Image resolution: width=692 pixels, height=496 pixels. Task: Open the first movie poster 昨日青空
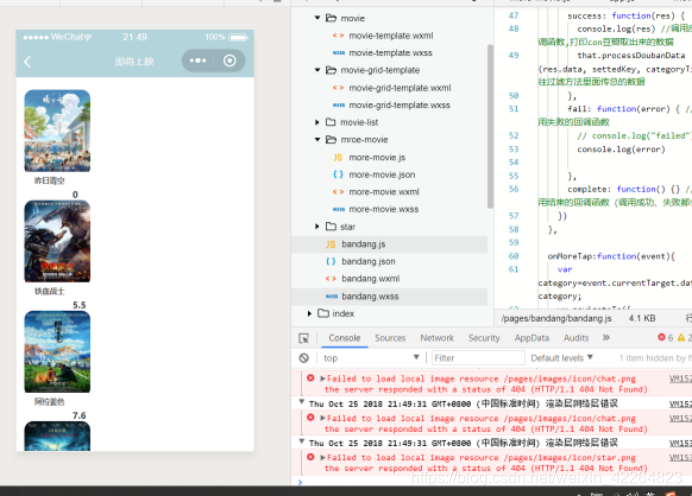tap(57, 131)
